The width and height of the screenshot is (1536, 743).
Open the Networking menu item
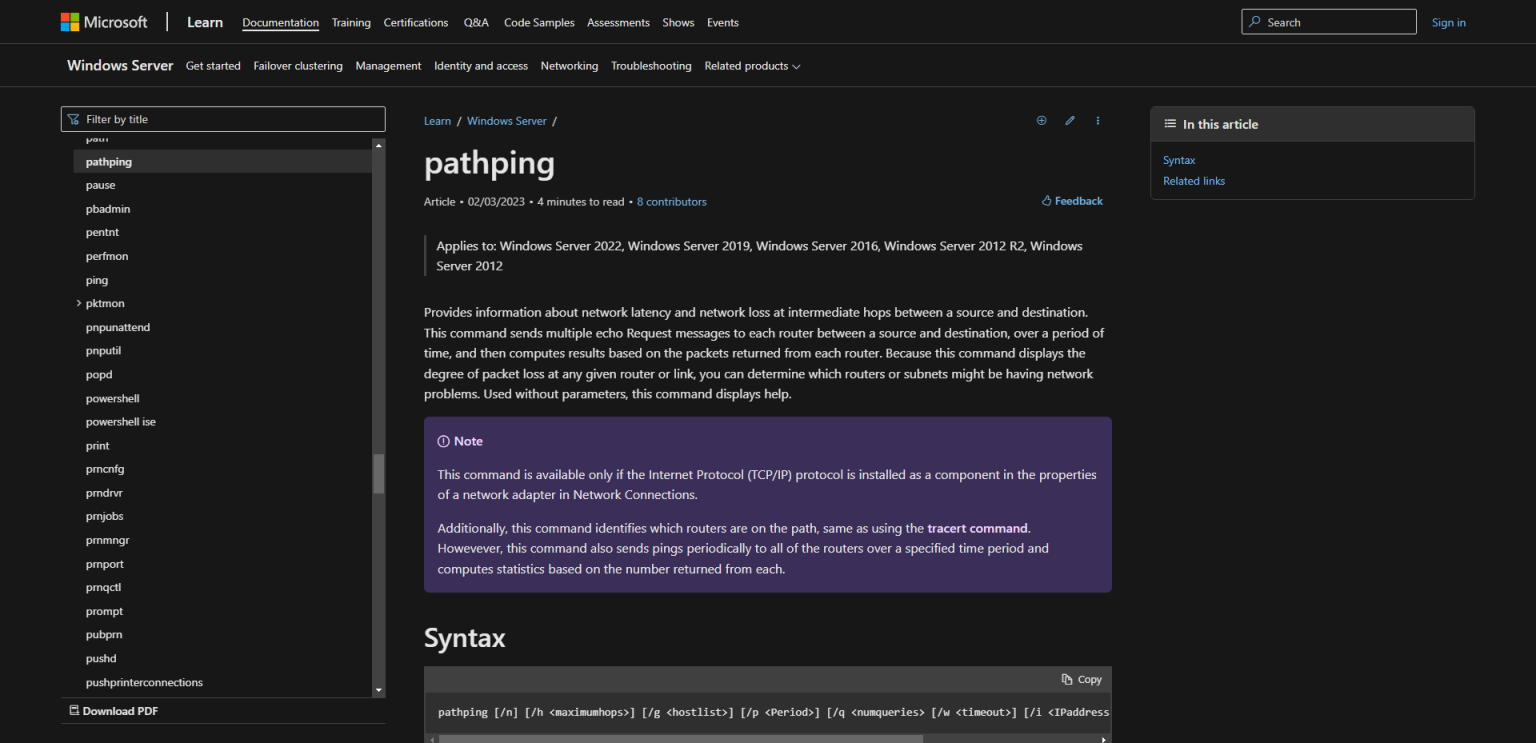click(569, 66)
